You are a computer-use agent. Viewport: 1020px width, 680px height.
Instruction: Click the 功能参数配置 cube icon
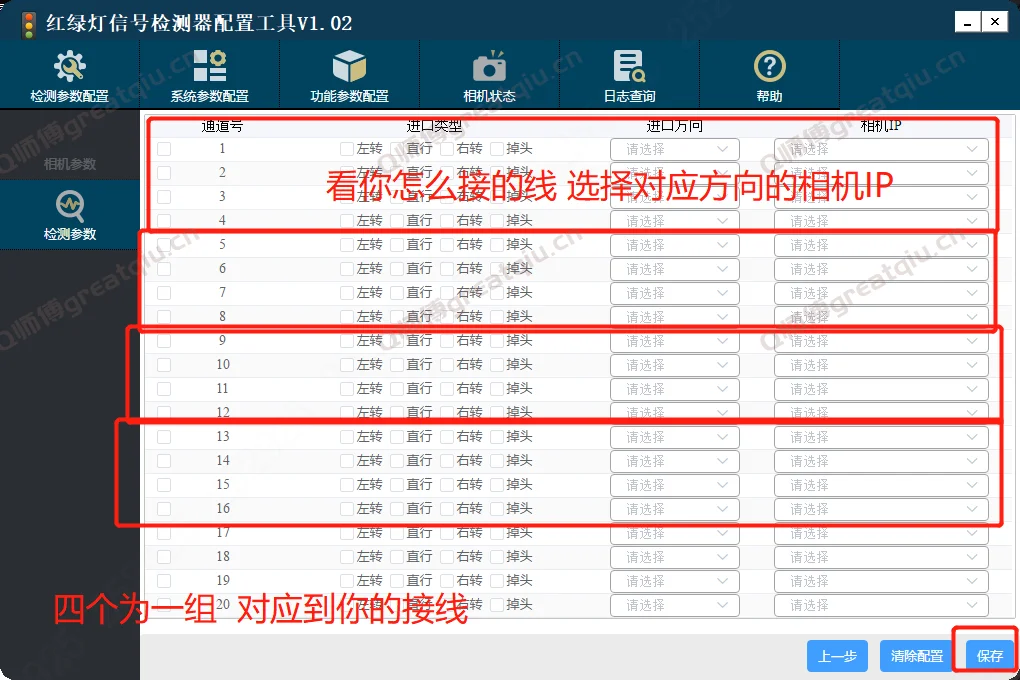[x=349, y=72]
